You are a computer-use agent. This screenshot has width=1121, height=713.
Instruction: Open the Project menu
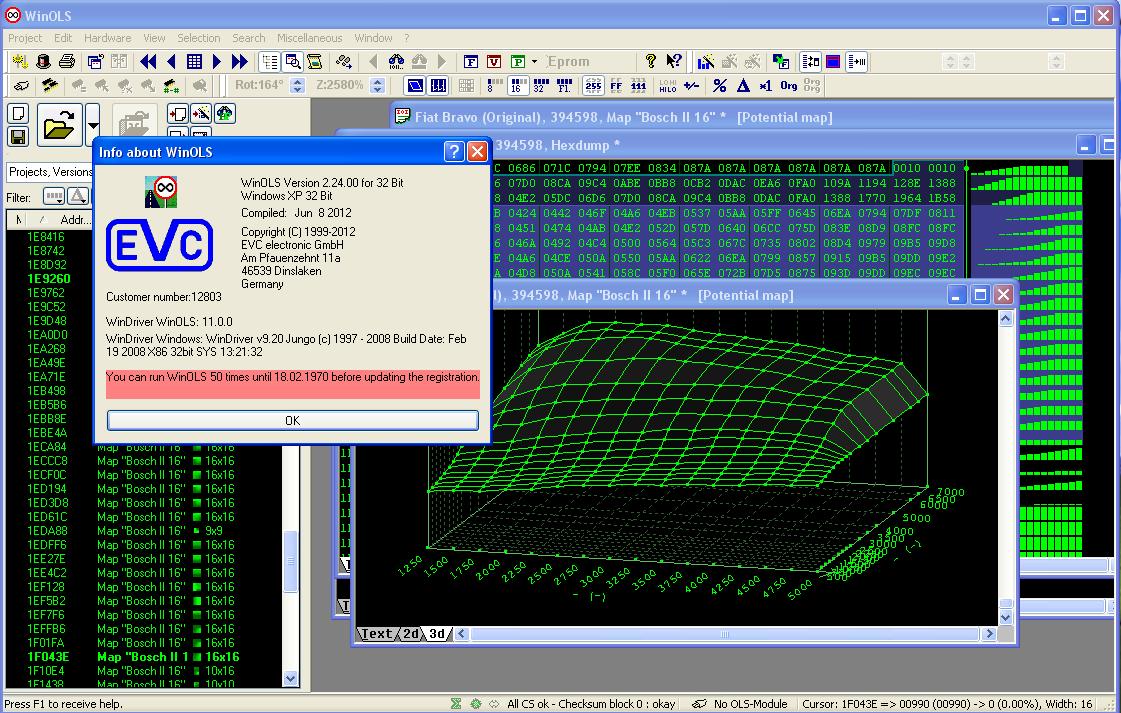[x=24, y=38]
